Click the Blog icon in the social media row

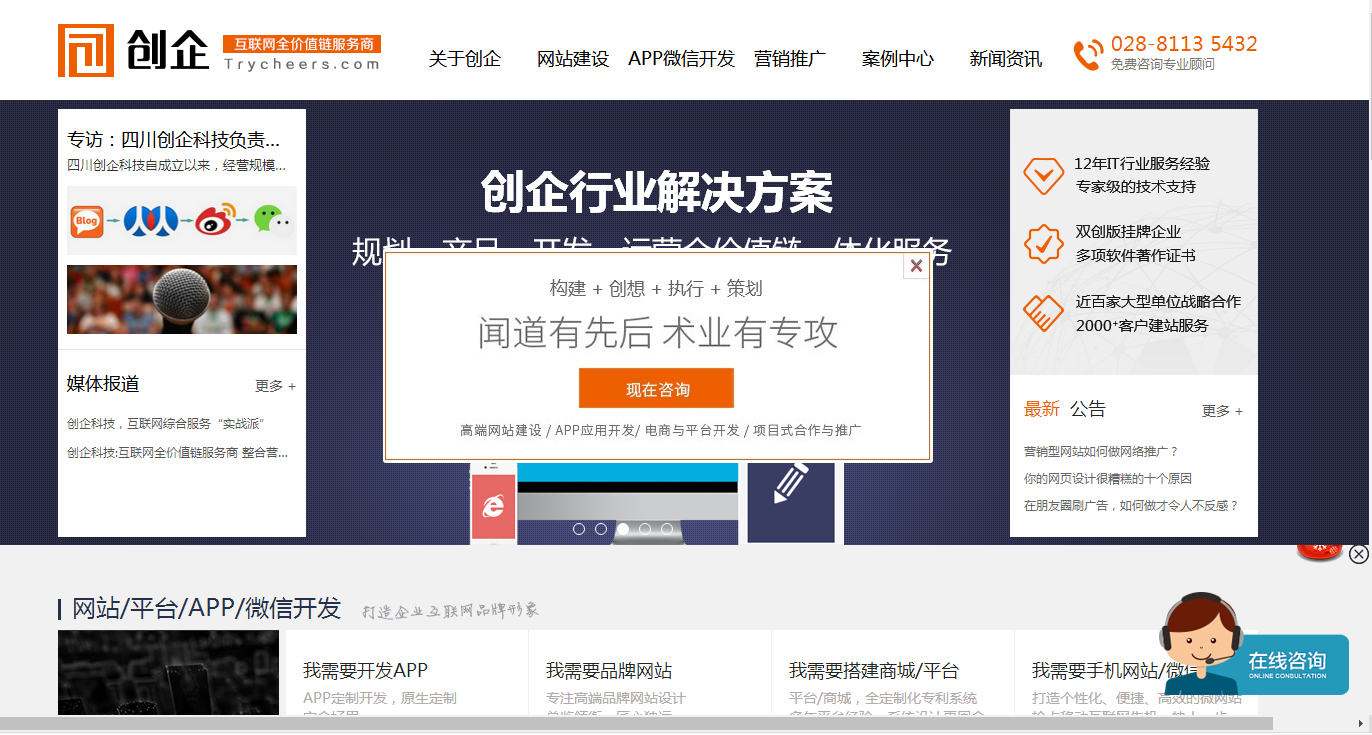click(x=87, y=220)
